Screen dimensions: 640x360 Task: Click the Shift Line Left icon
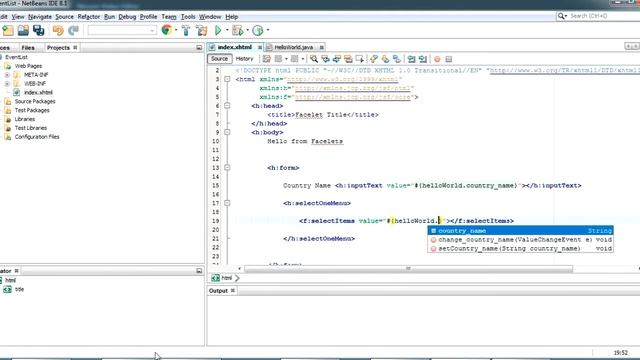click(x=411, y=59)
